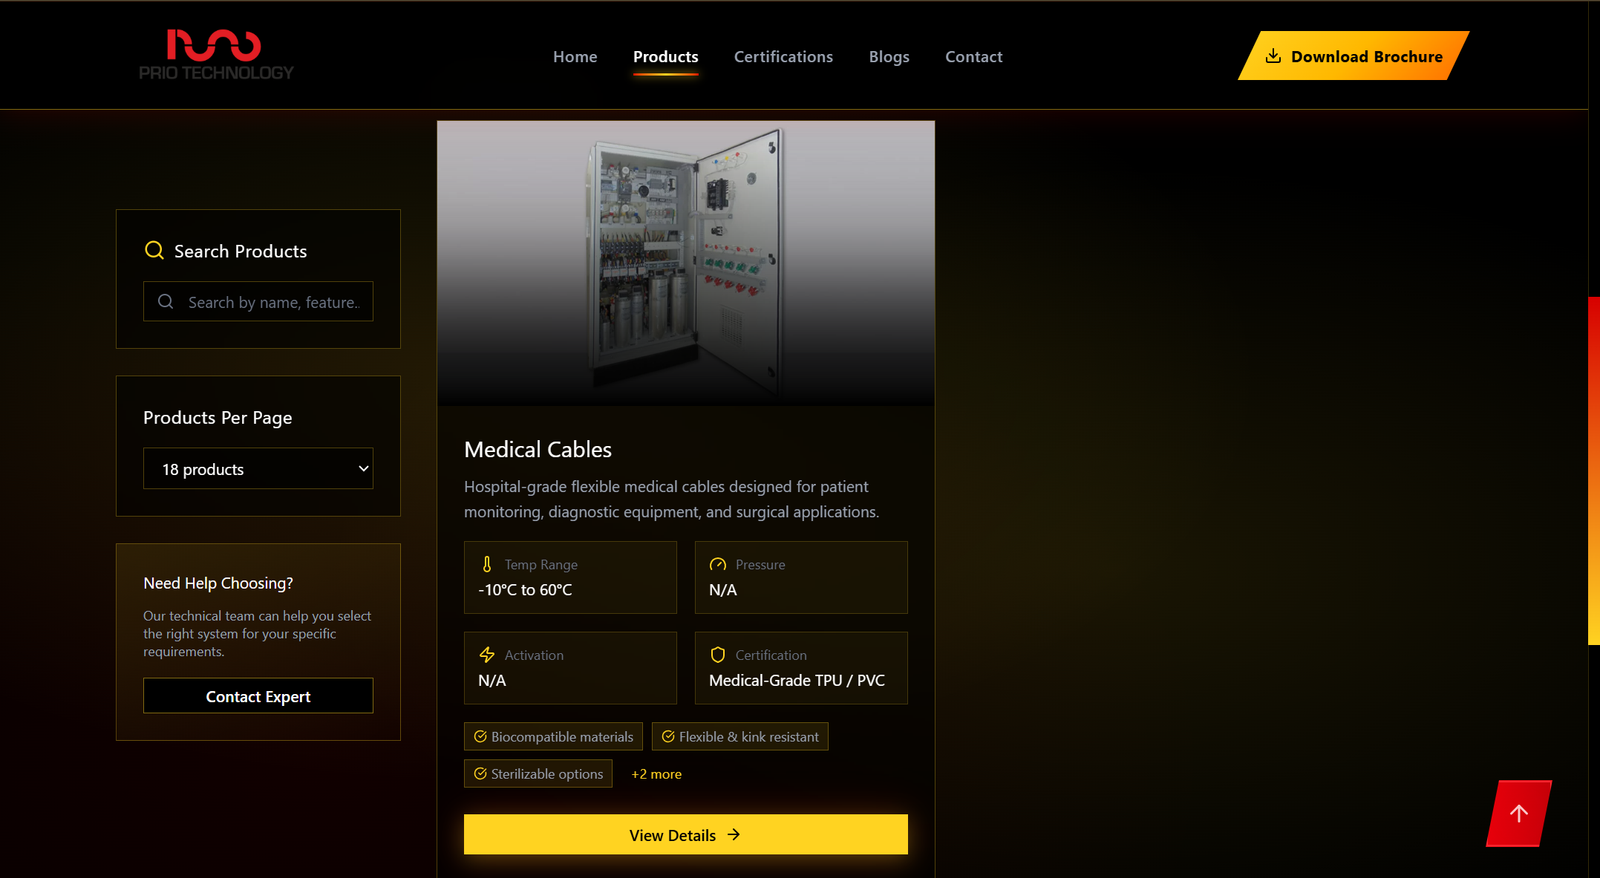Click the page vertical scrollbar thumb
The image size is (1600, 878).
click(1593, 470)
